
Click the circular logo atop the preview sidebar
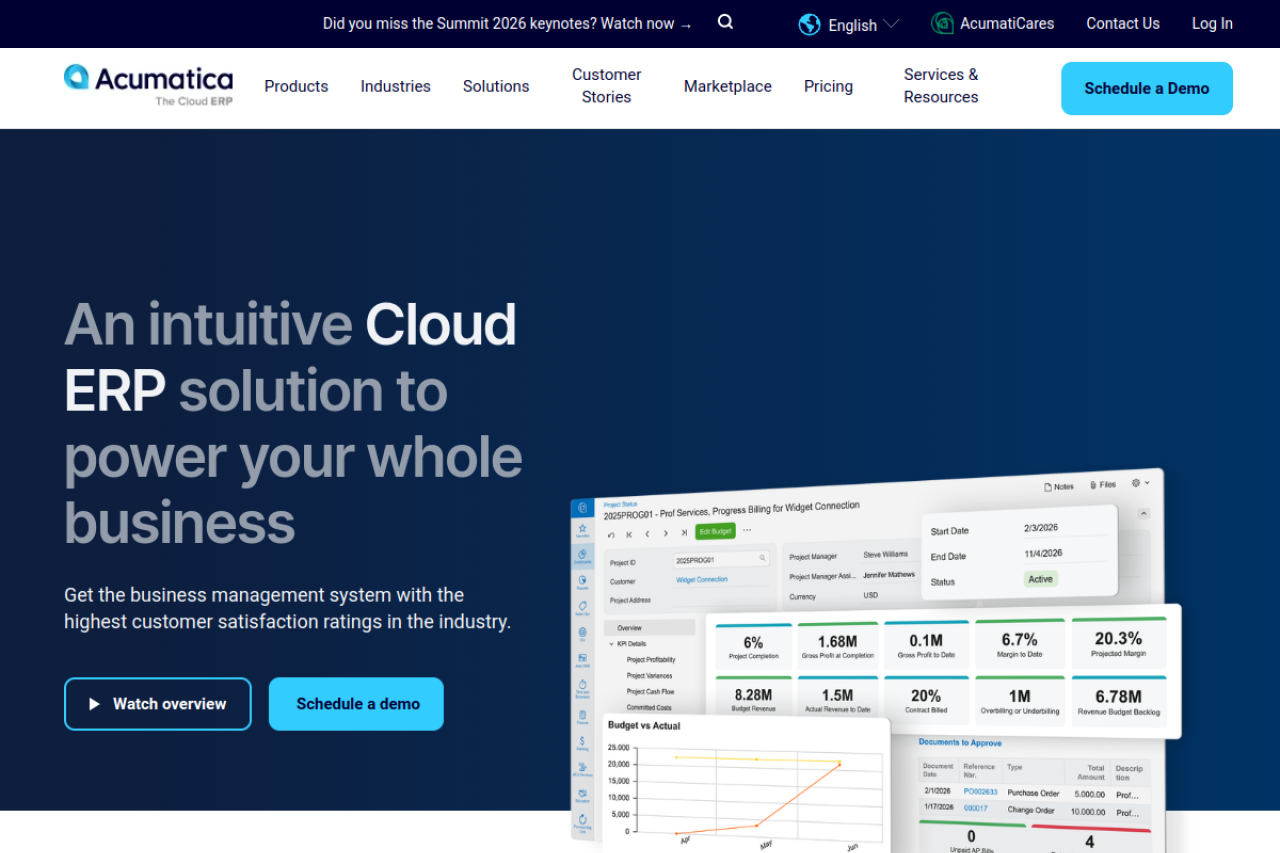583,507
